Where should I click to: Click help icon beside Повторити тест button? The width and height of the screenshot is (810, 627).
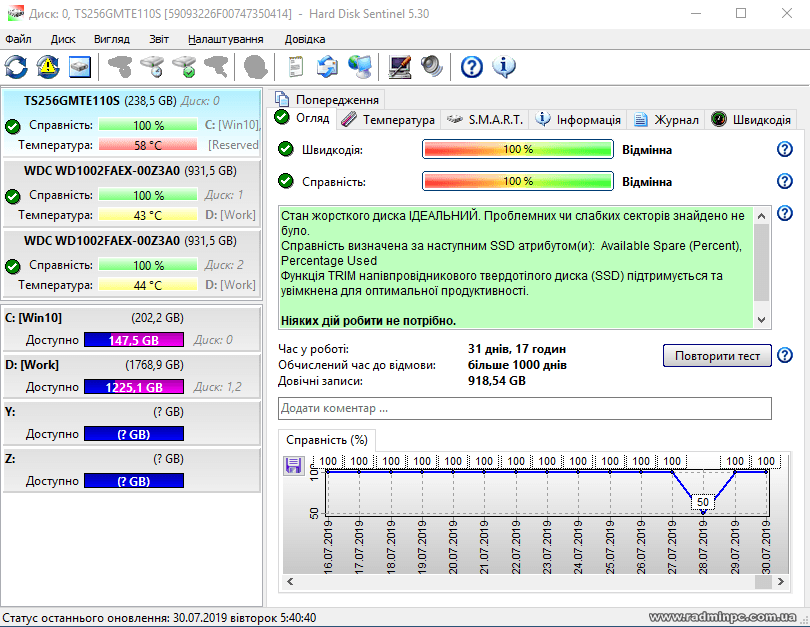(x=785, y=356)
